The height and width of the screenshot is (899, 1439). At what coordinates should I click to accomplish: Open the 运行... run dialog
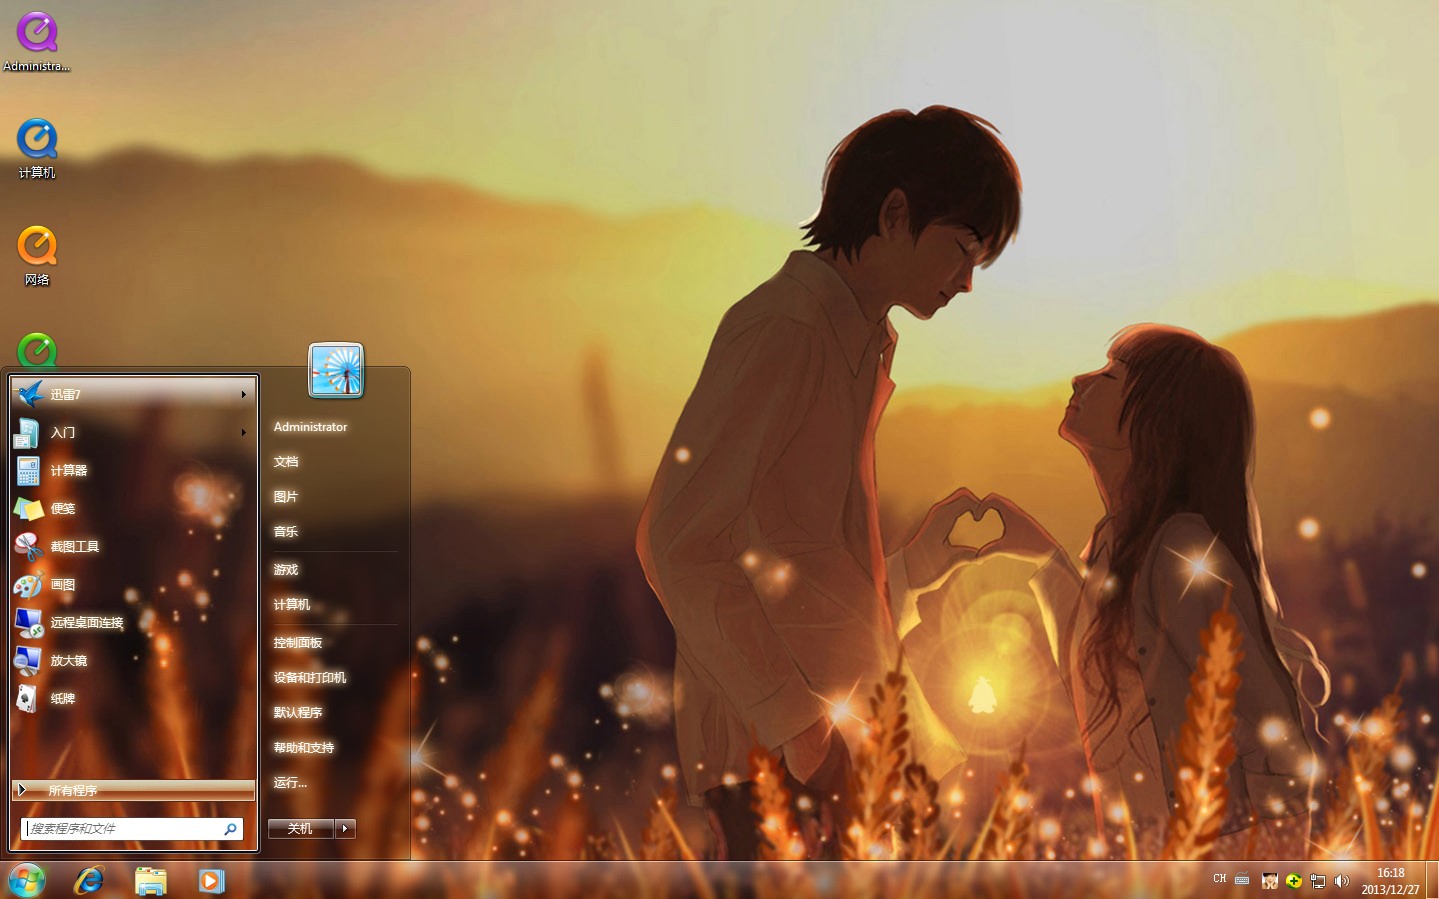(290, 783)
